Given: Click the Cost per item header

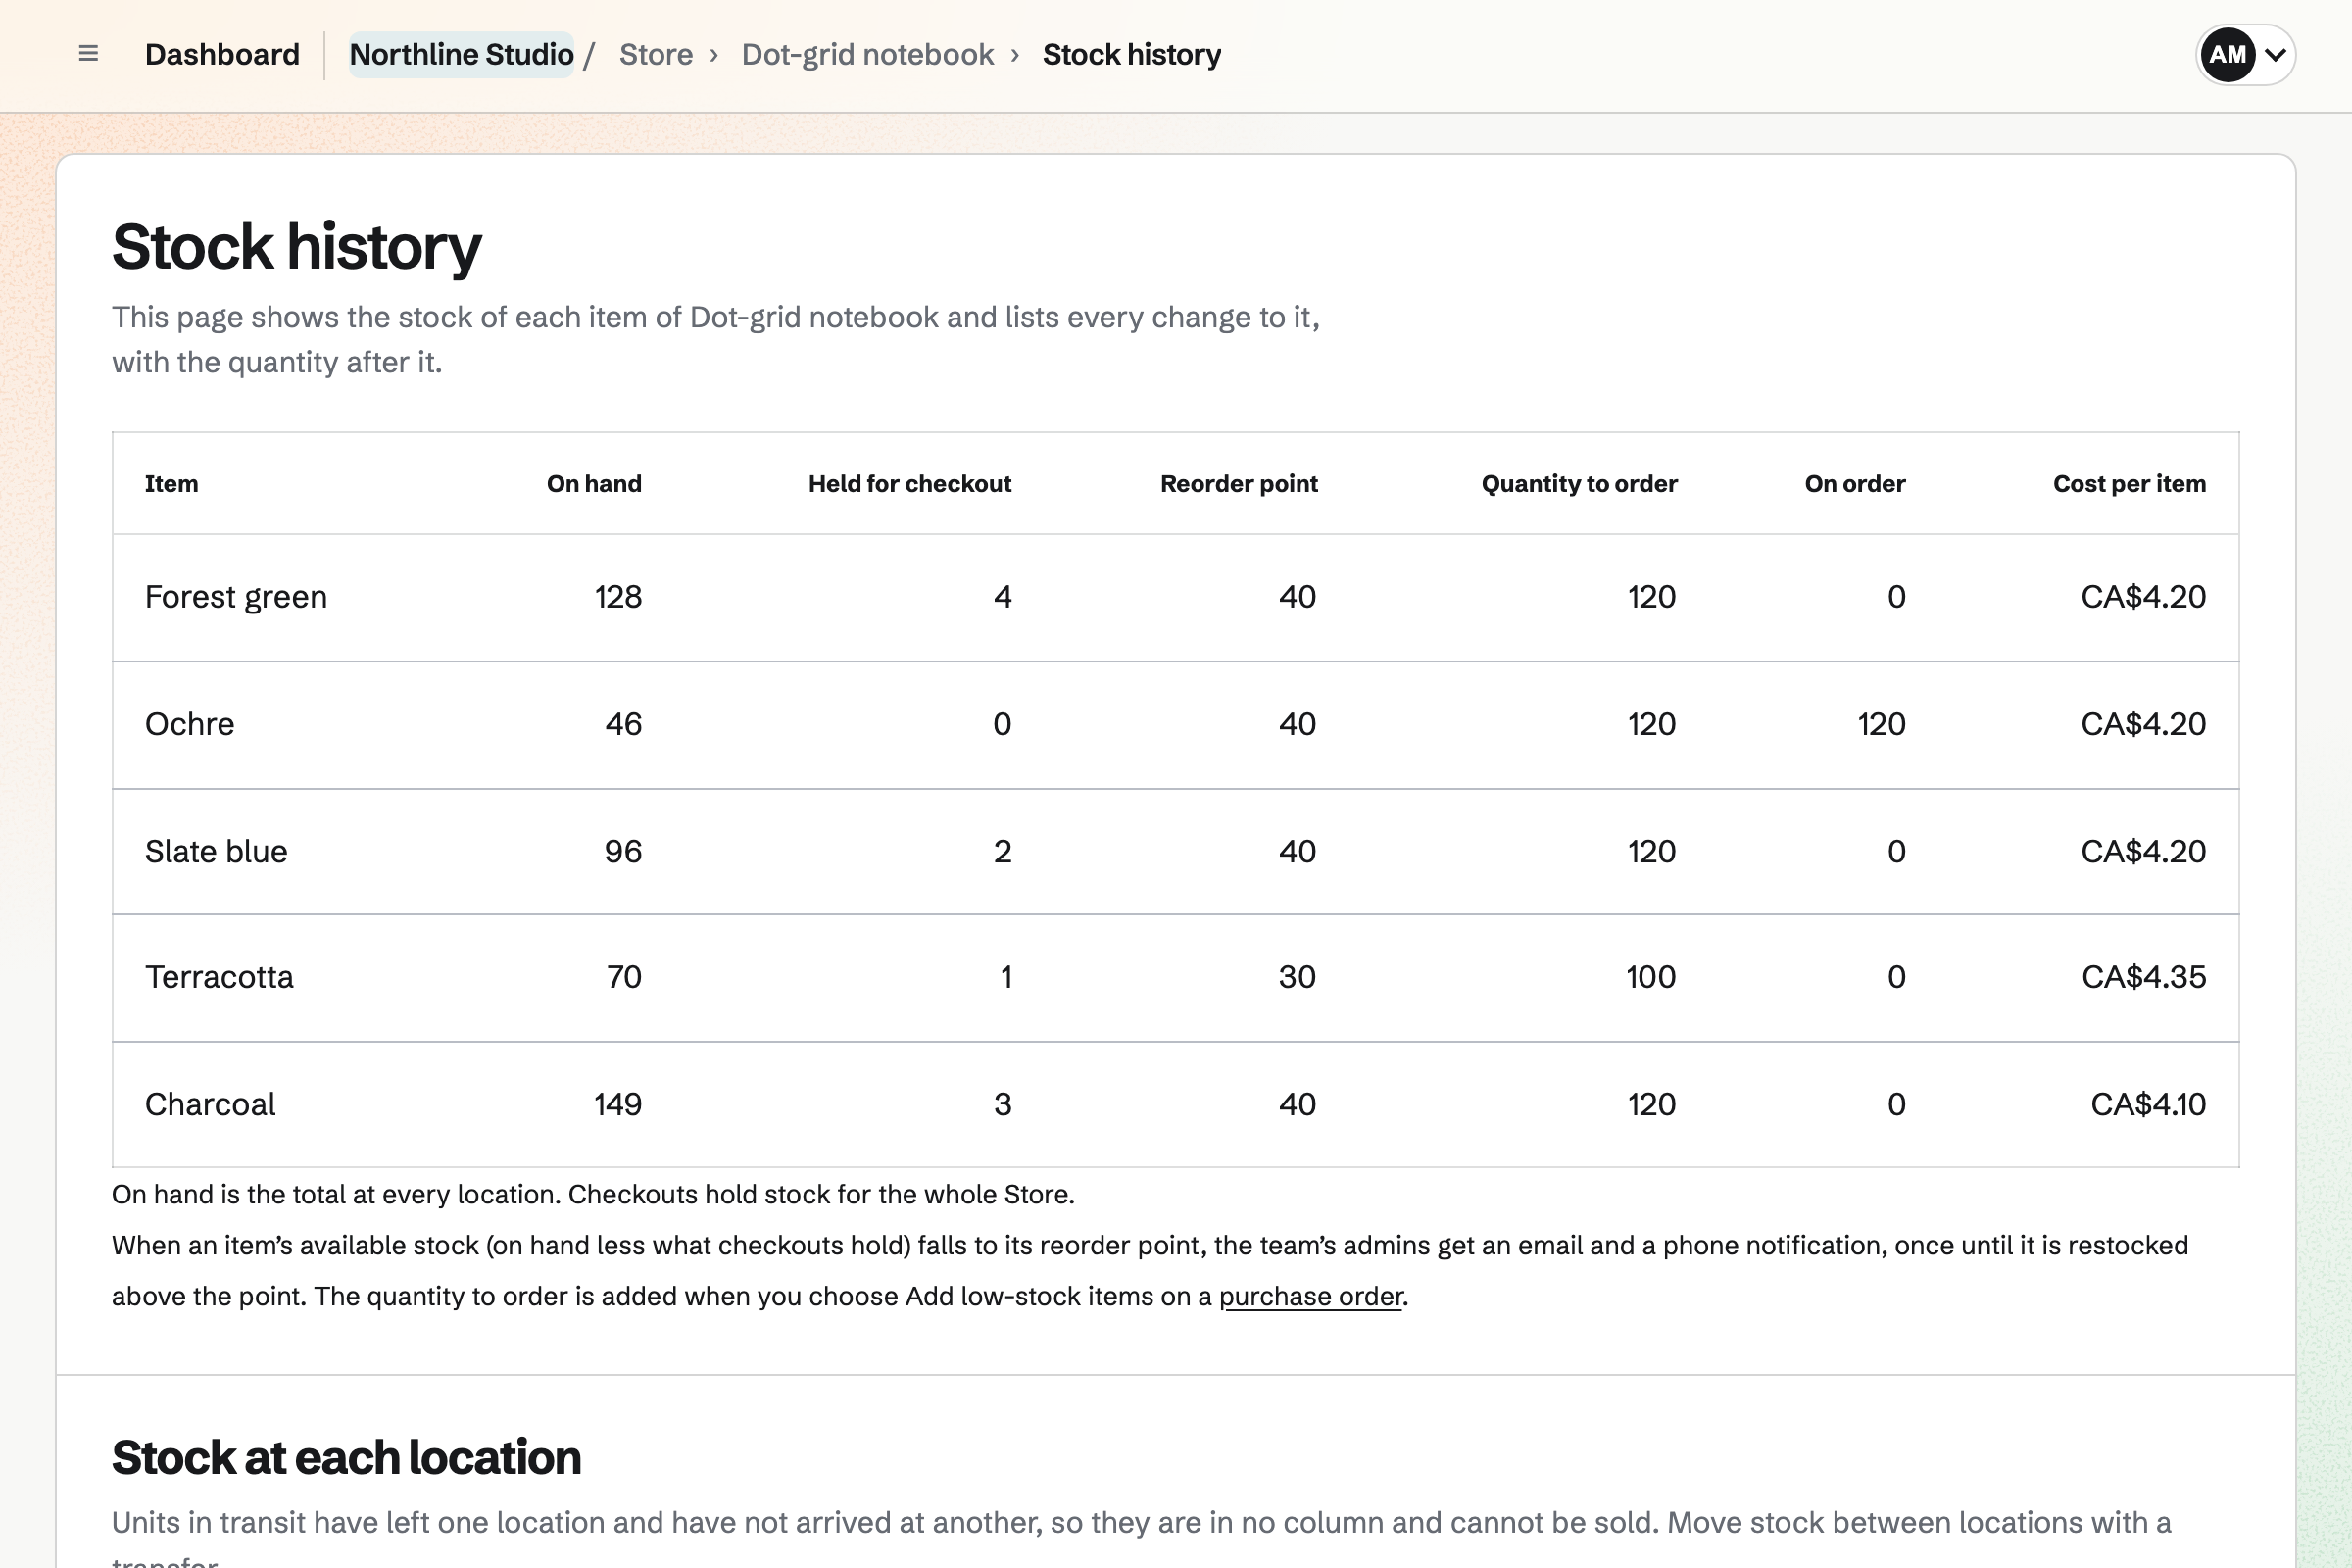Looking at the screenshot, I should point(2129,484).
